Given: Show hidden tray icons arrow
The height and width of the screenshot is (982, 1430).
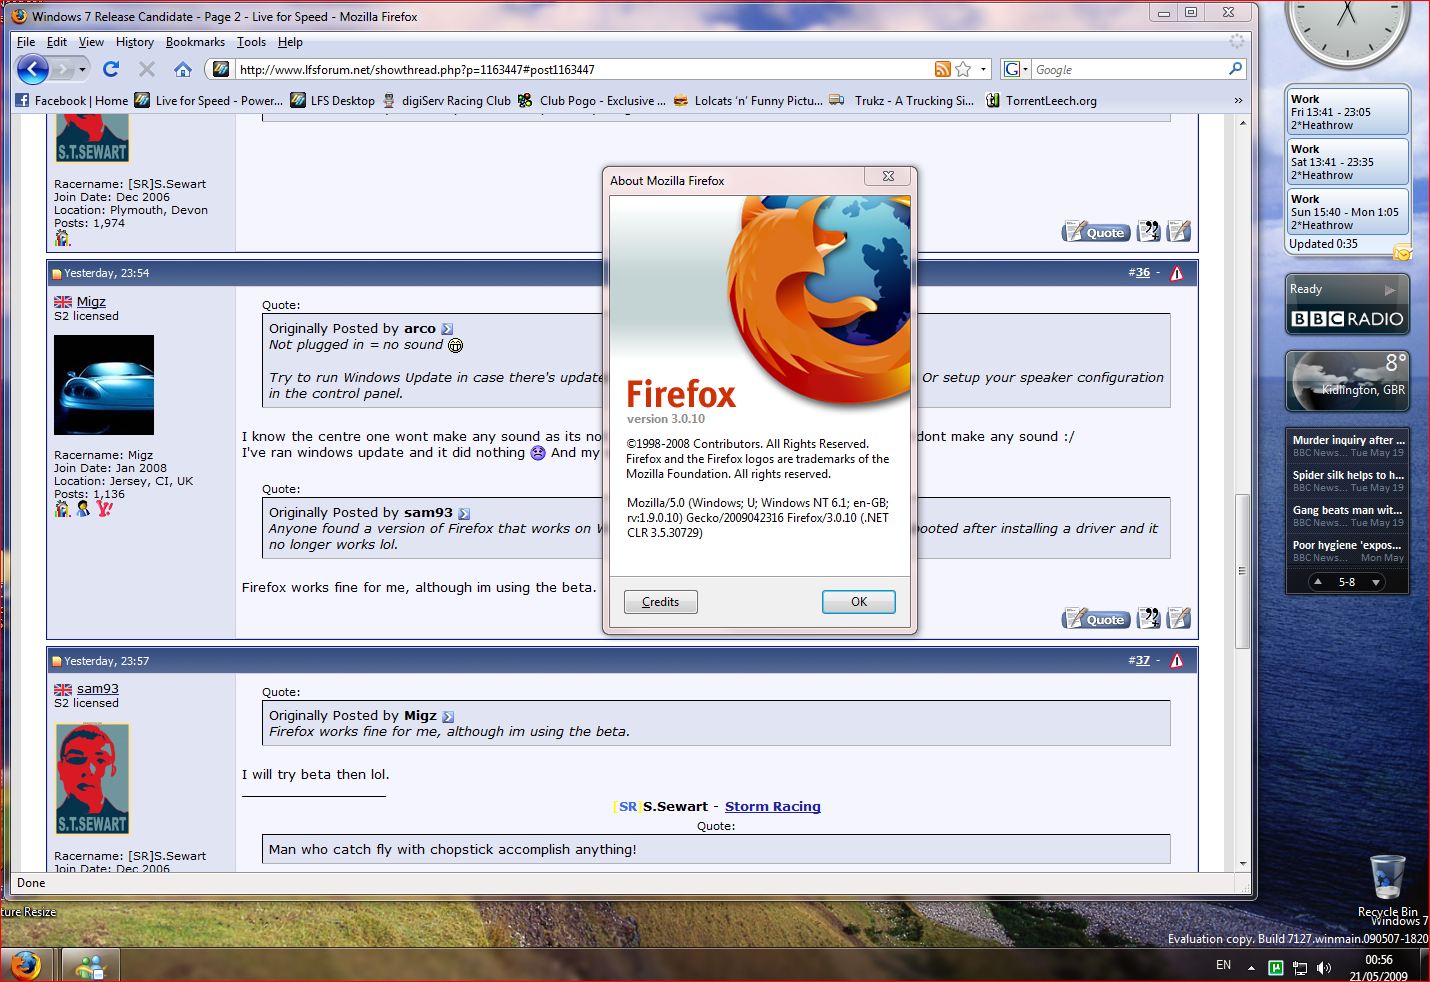Looking at the screenshot, I should (x=1251, y=967).
